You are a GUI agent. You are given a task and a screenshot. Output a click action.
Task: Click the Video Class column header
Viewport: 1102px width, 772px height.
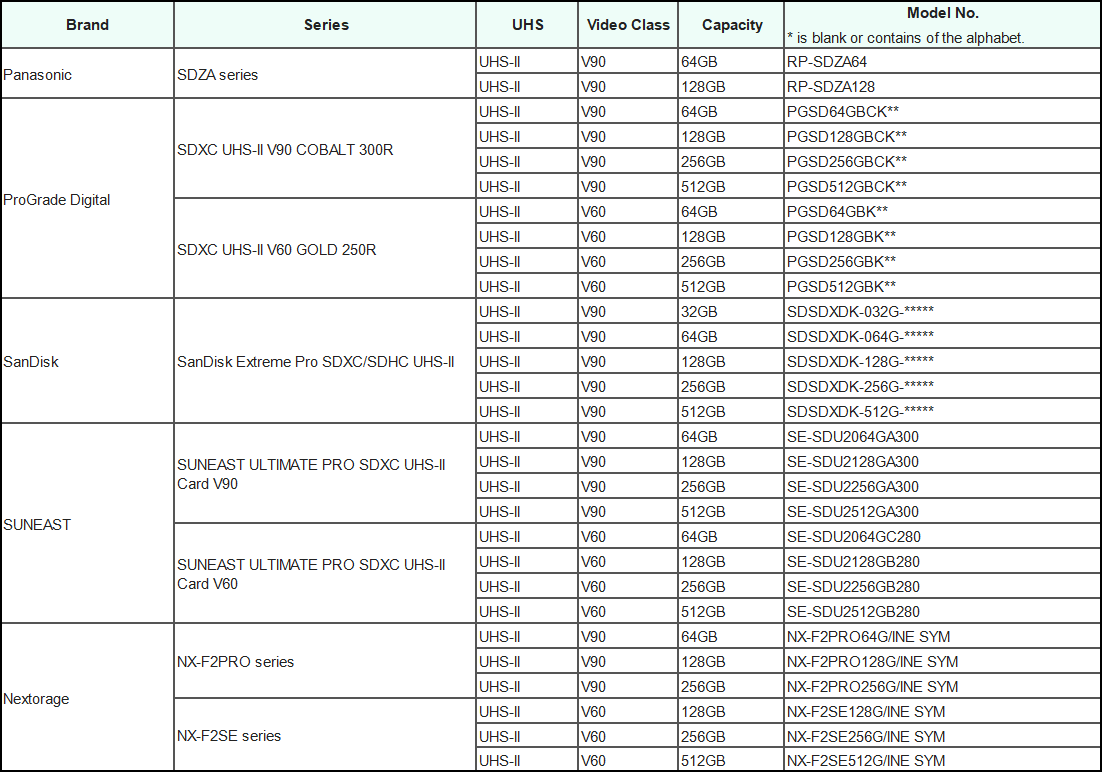(628, 25)
